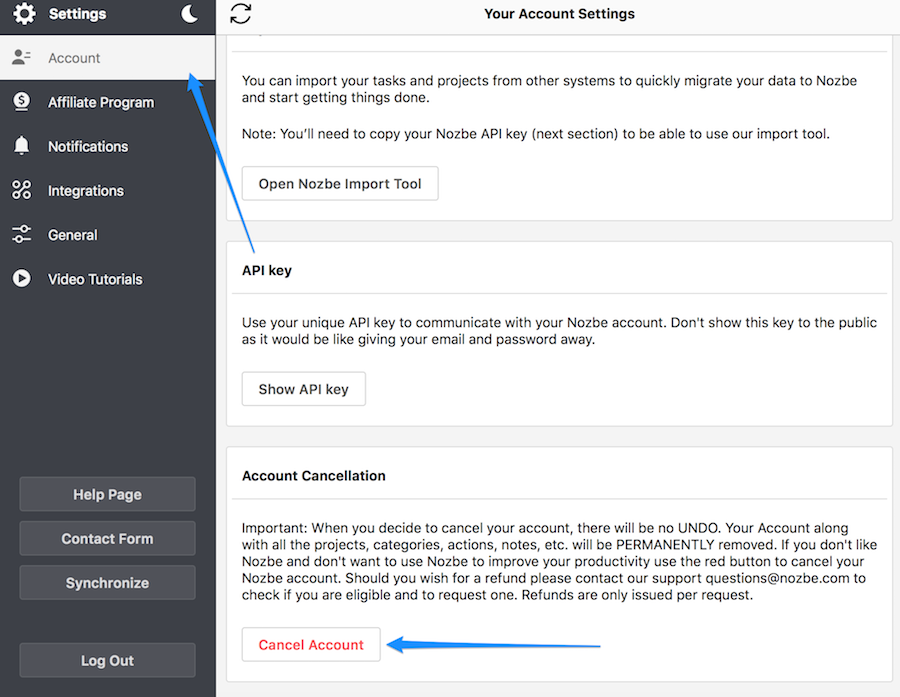
Task: Click the Video Tutorials play icon
Action: pos(21,278)
